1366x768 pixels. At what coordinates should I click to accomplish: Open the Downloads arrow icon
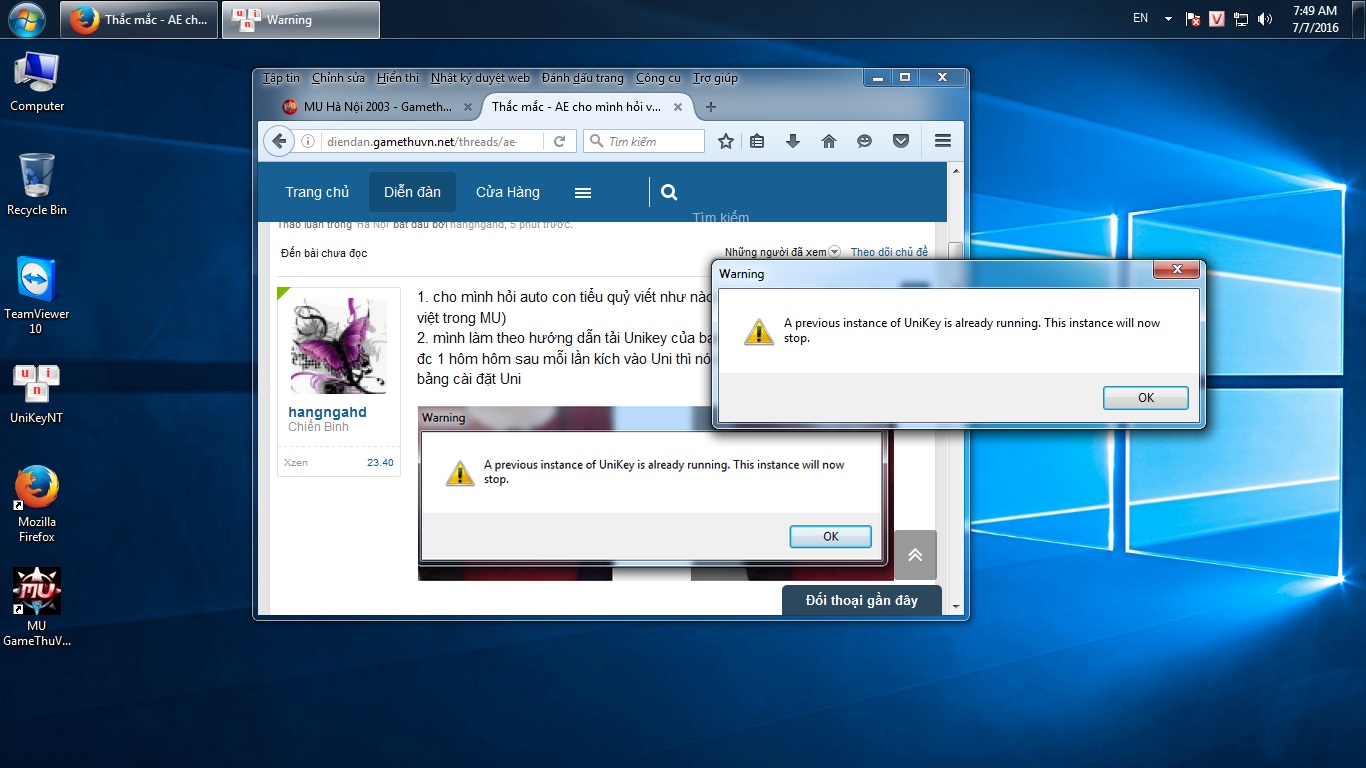tap(793, 141)
